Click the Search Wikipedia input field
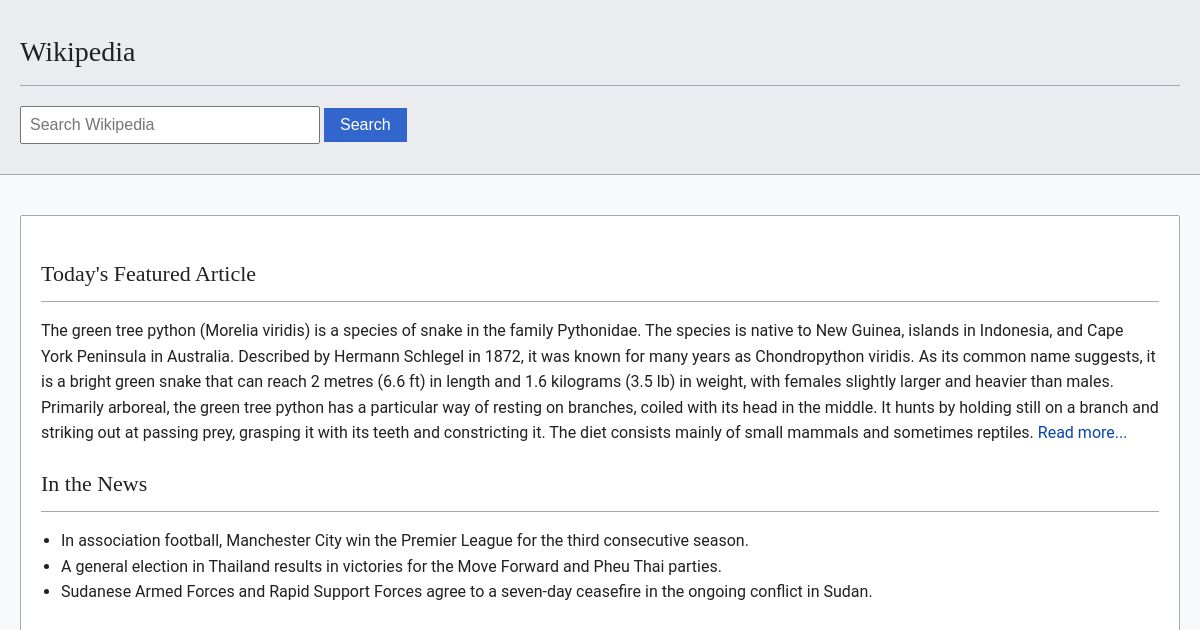 click(x=170, y=125)
